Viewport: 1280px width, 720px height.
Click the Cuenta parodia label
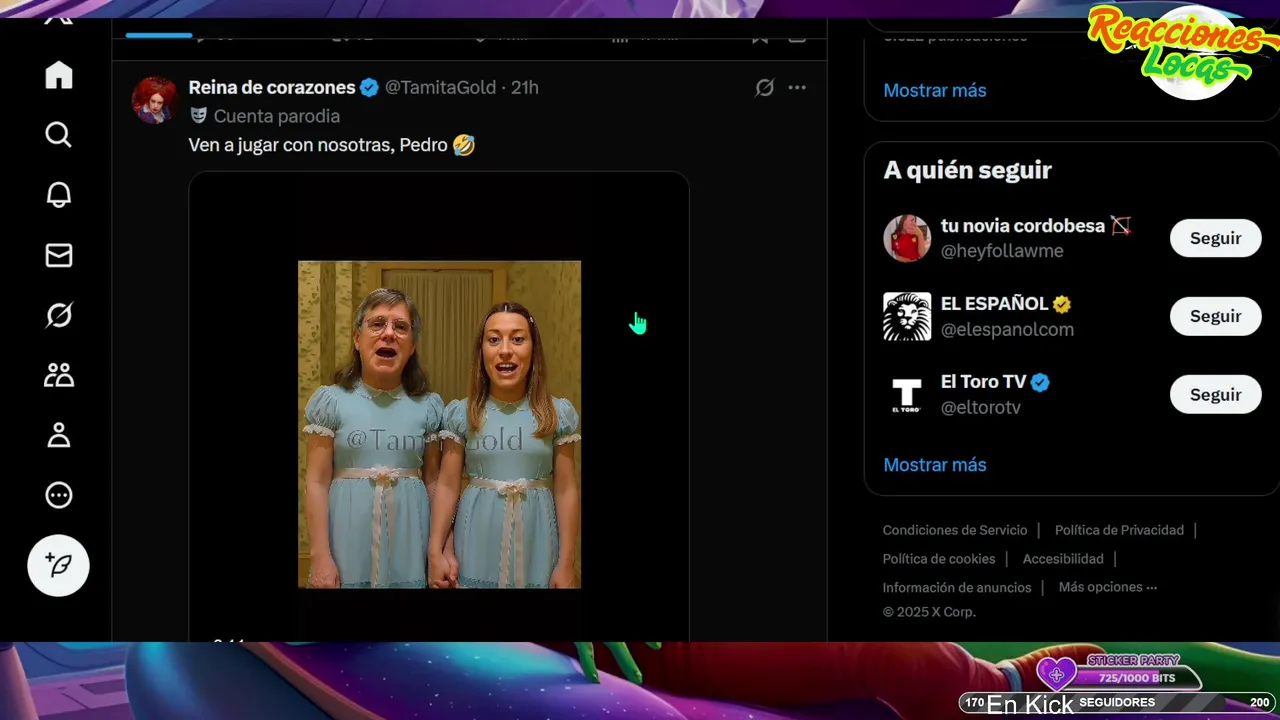pos(276,116)
